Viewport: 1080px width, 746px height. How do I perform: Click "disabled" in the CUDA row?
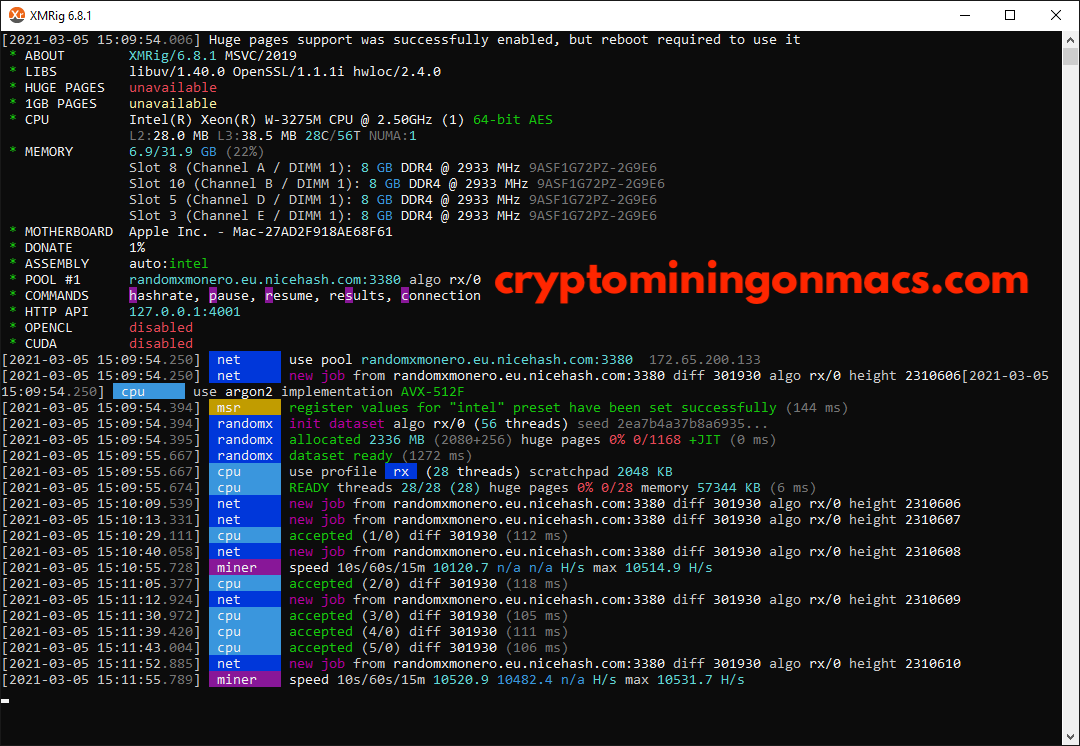[x=160, y=344]
